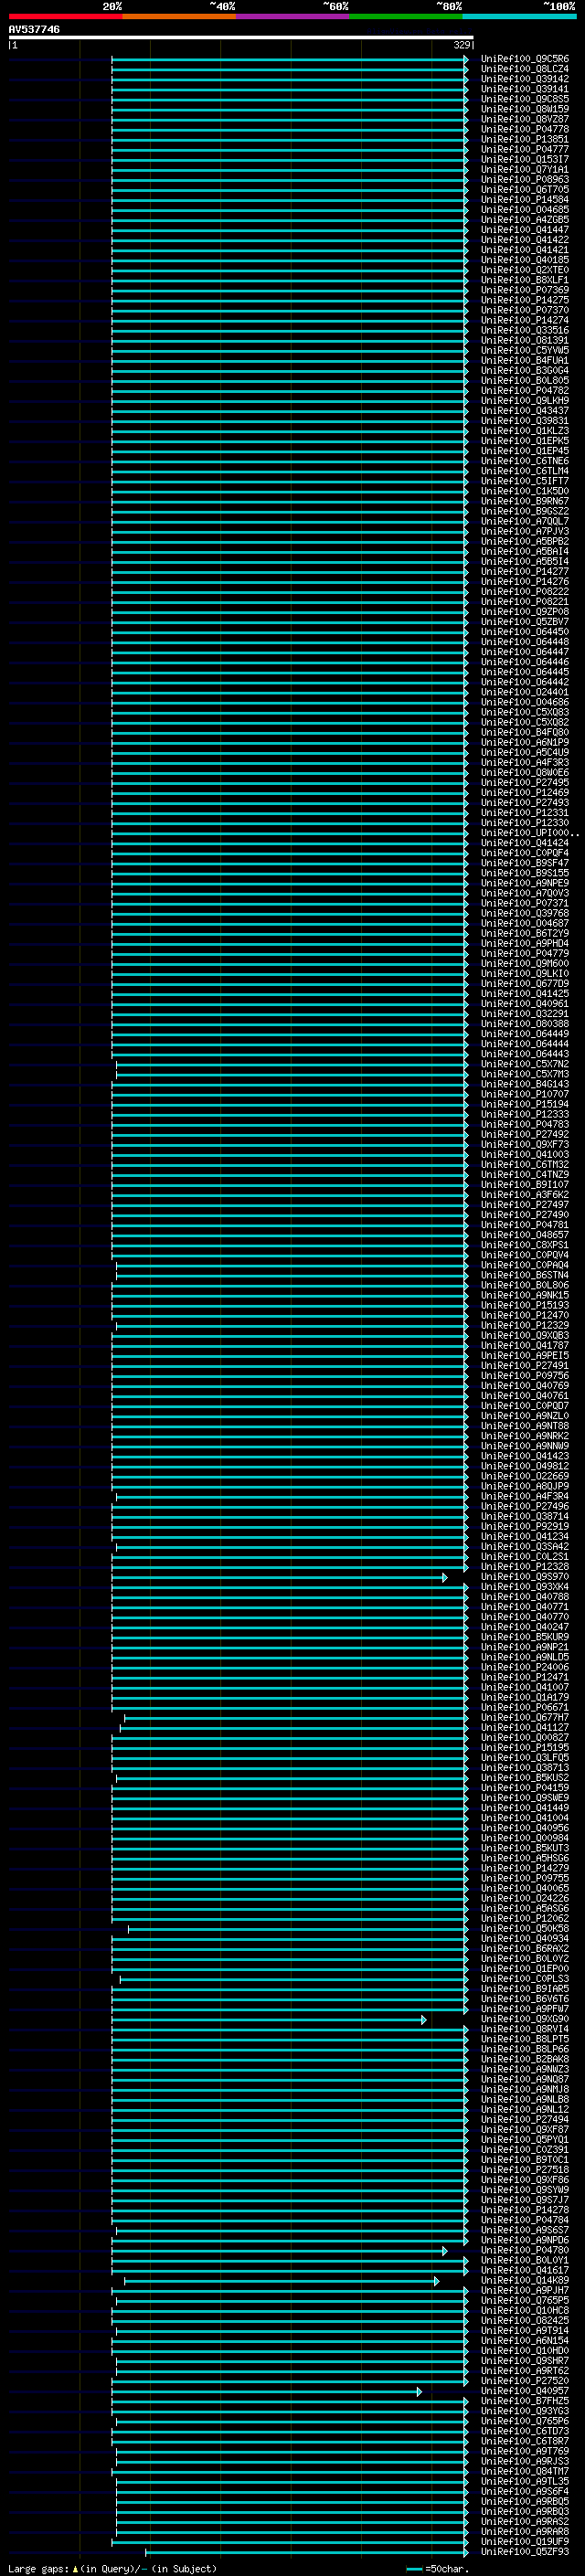This screenshot has height=2576, width=585.
Task: Select hit UniRef100_Q9SWE9
Action: [x=524, y=1797]
